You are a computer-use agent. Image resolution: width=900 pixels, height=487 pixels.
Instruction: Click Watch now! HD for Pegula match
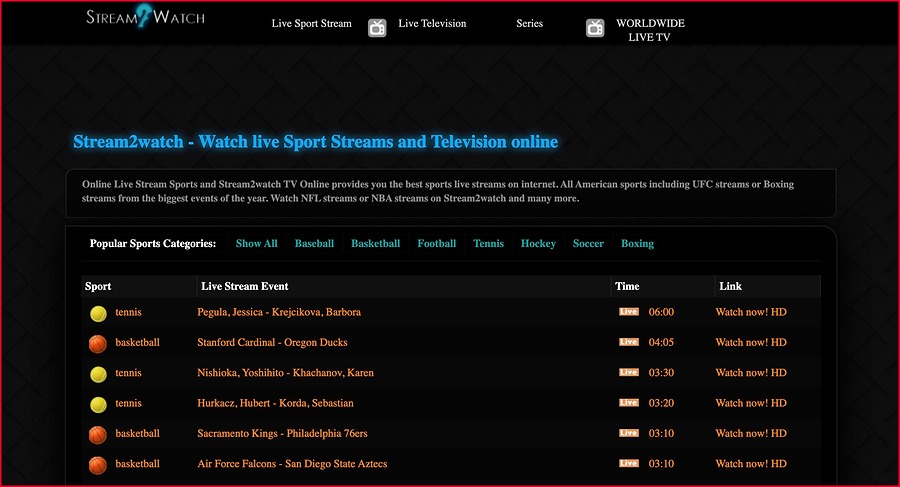point(751,312)
